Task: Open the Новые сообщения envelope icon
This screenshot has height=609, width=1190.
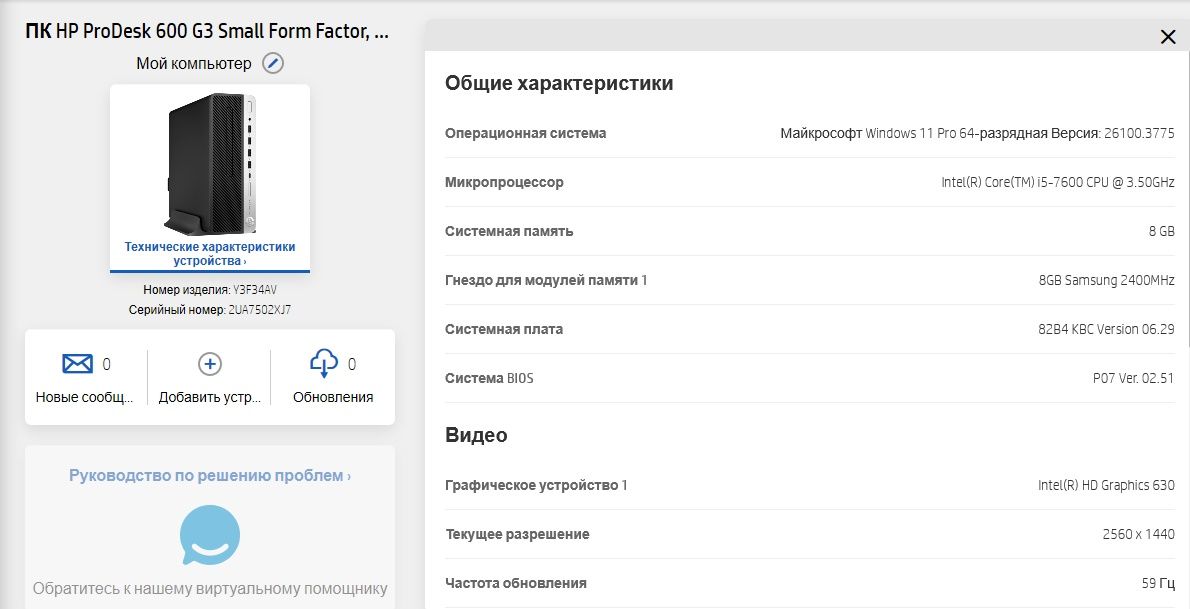Action: [77, 364]
